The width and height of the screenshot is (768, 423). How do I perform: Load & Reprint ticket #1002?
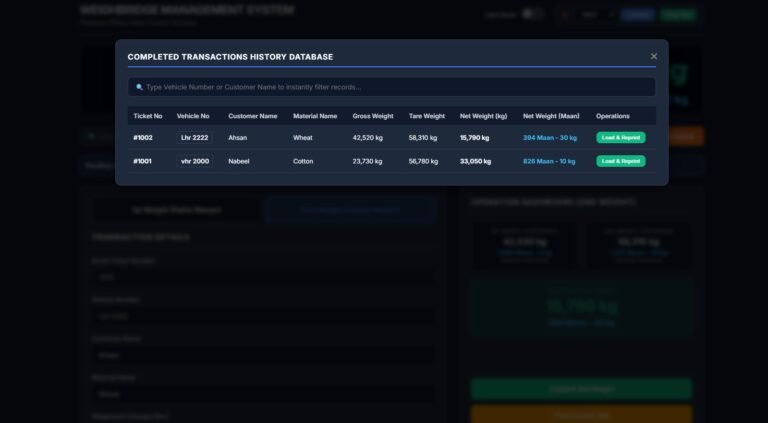(x=621, y=138)
